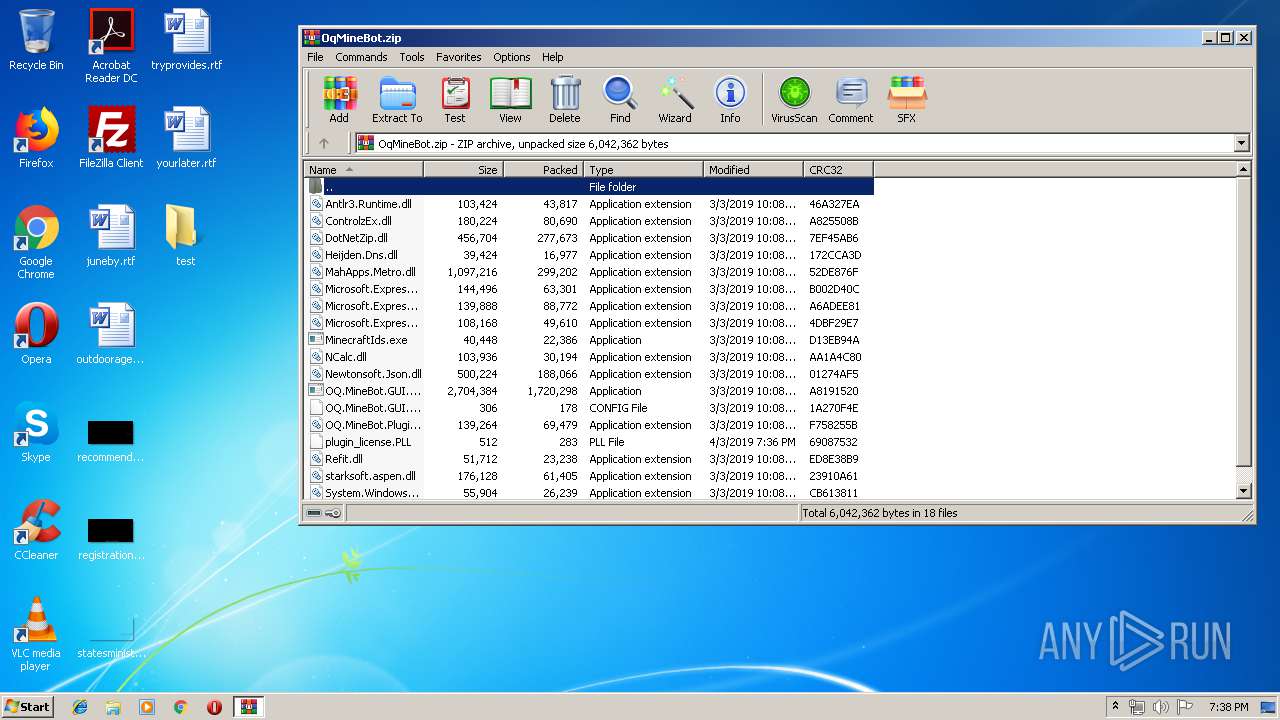Open the Favorites menu
Image resolution: width=1280 pixels, height=720 pixels.
(459, 57)
